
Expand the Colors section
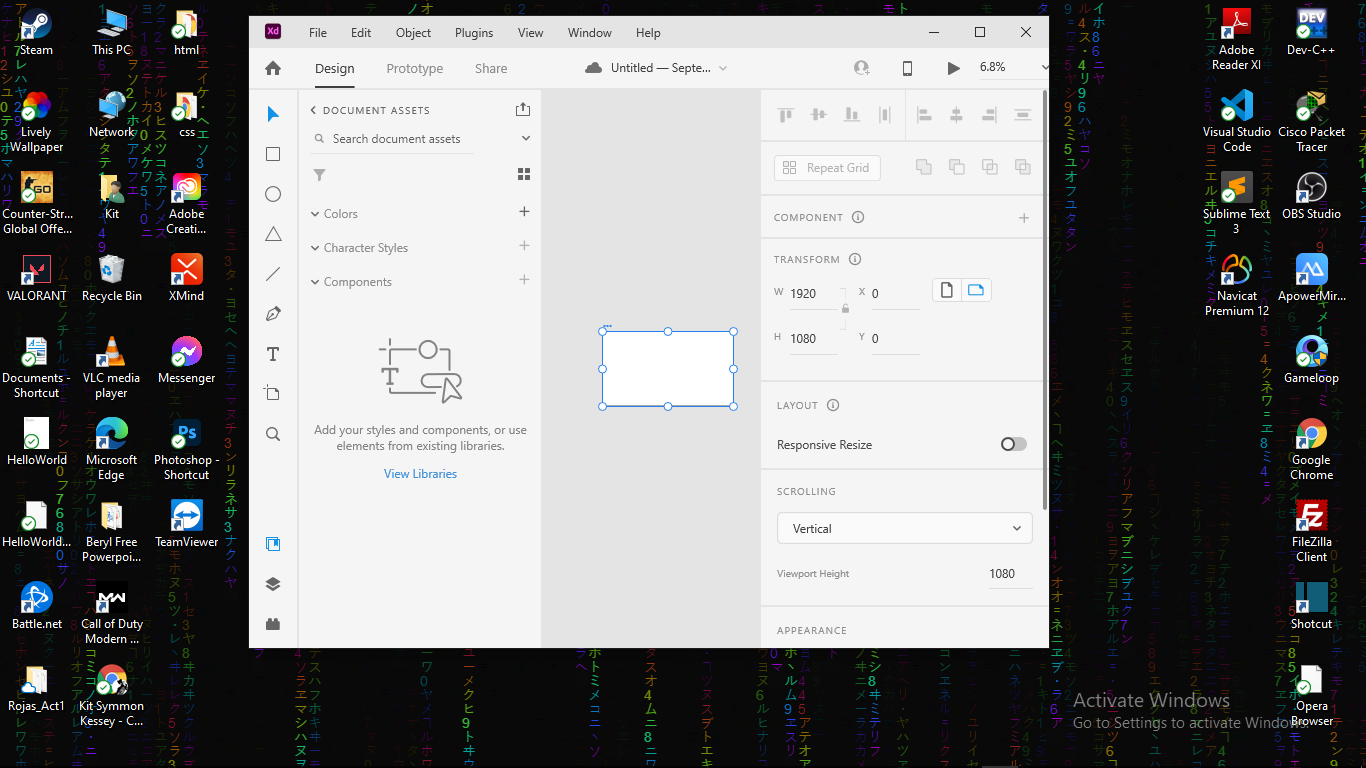[x=340, y=214]
